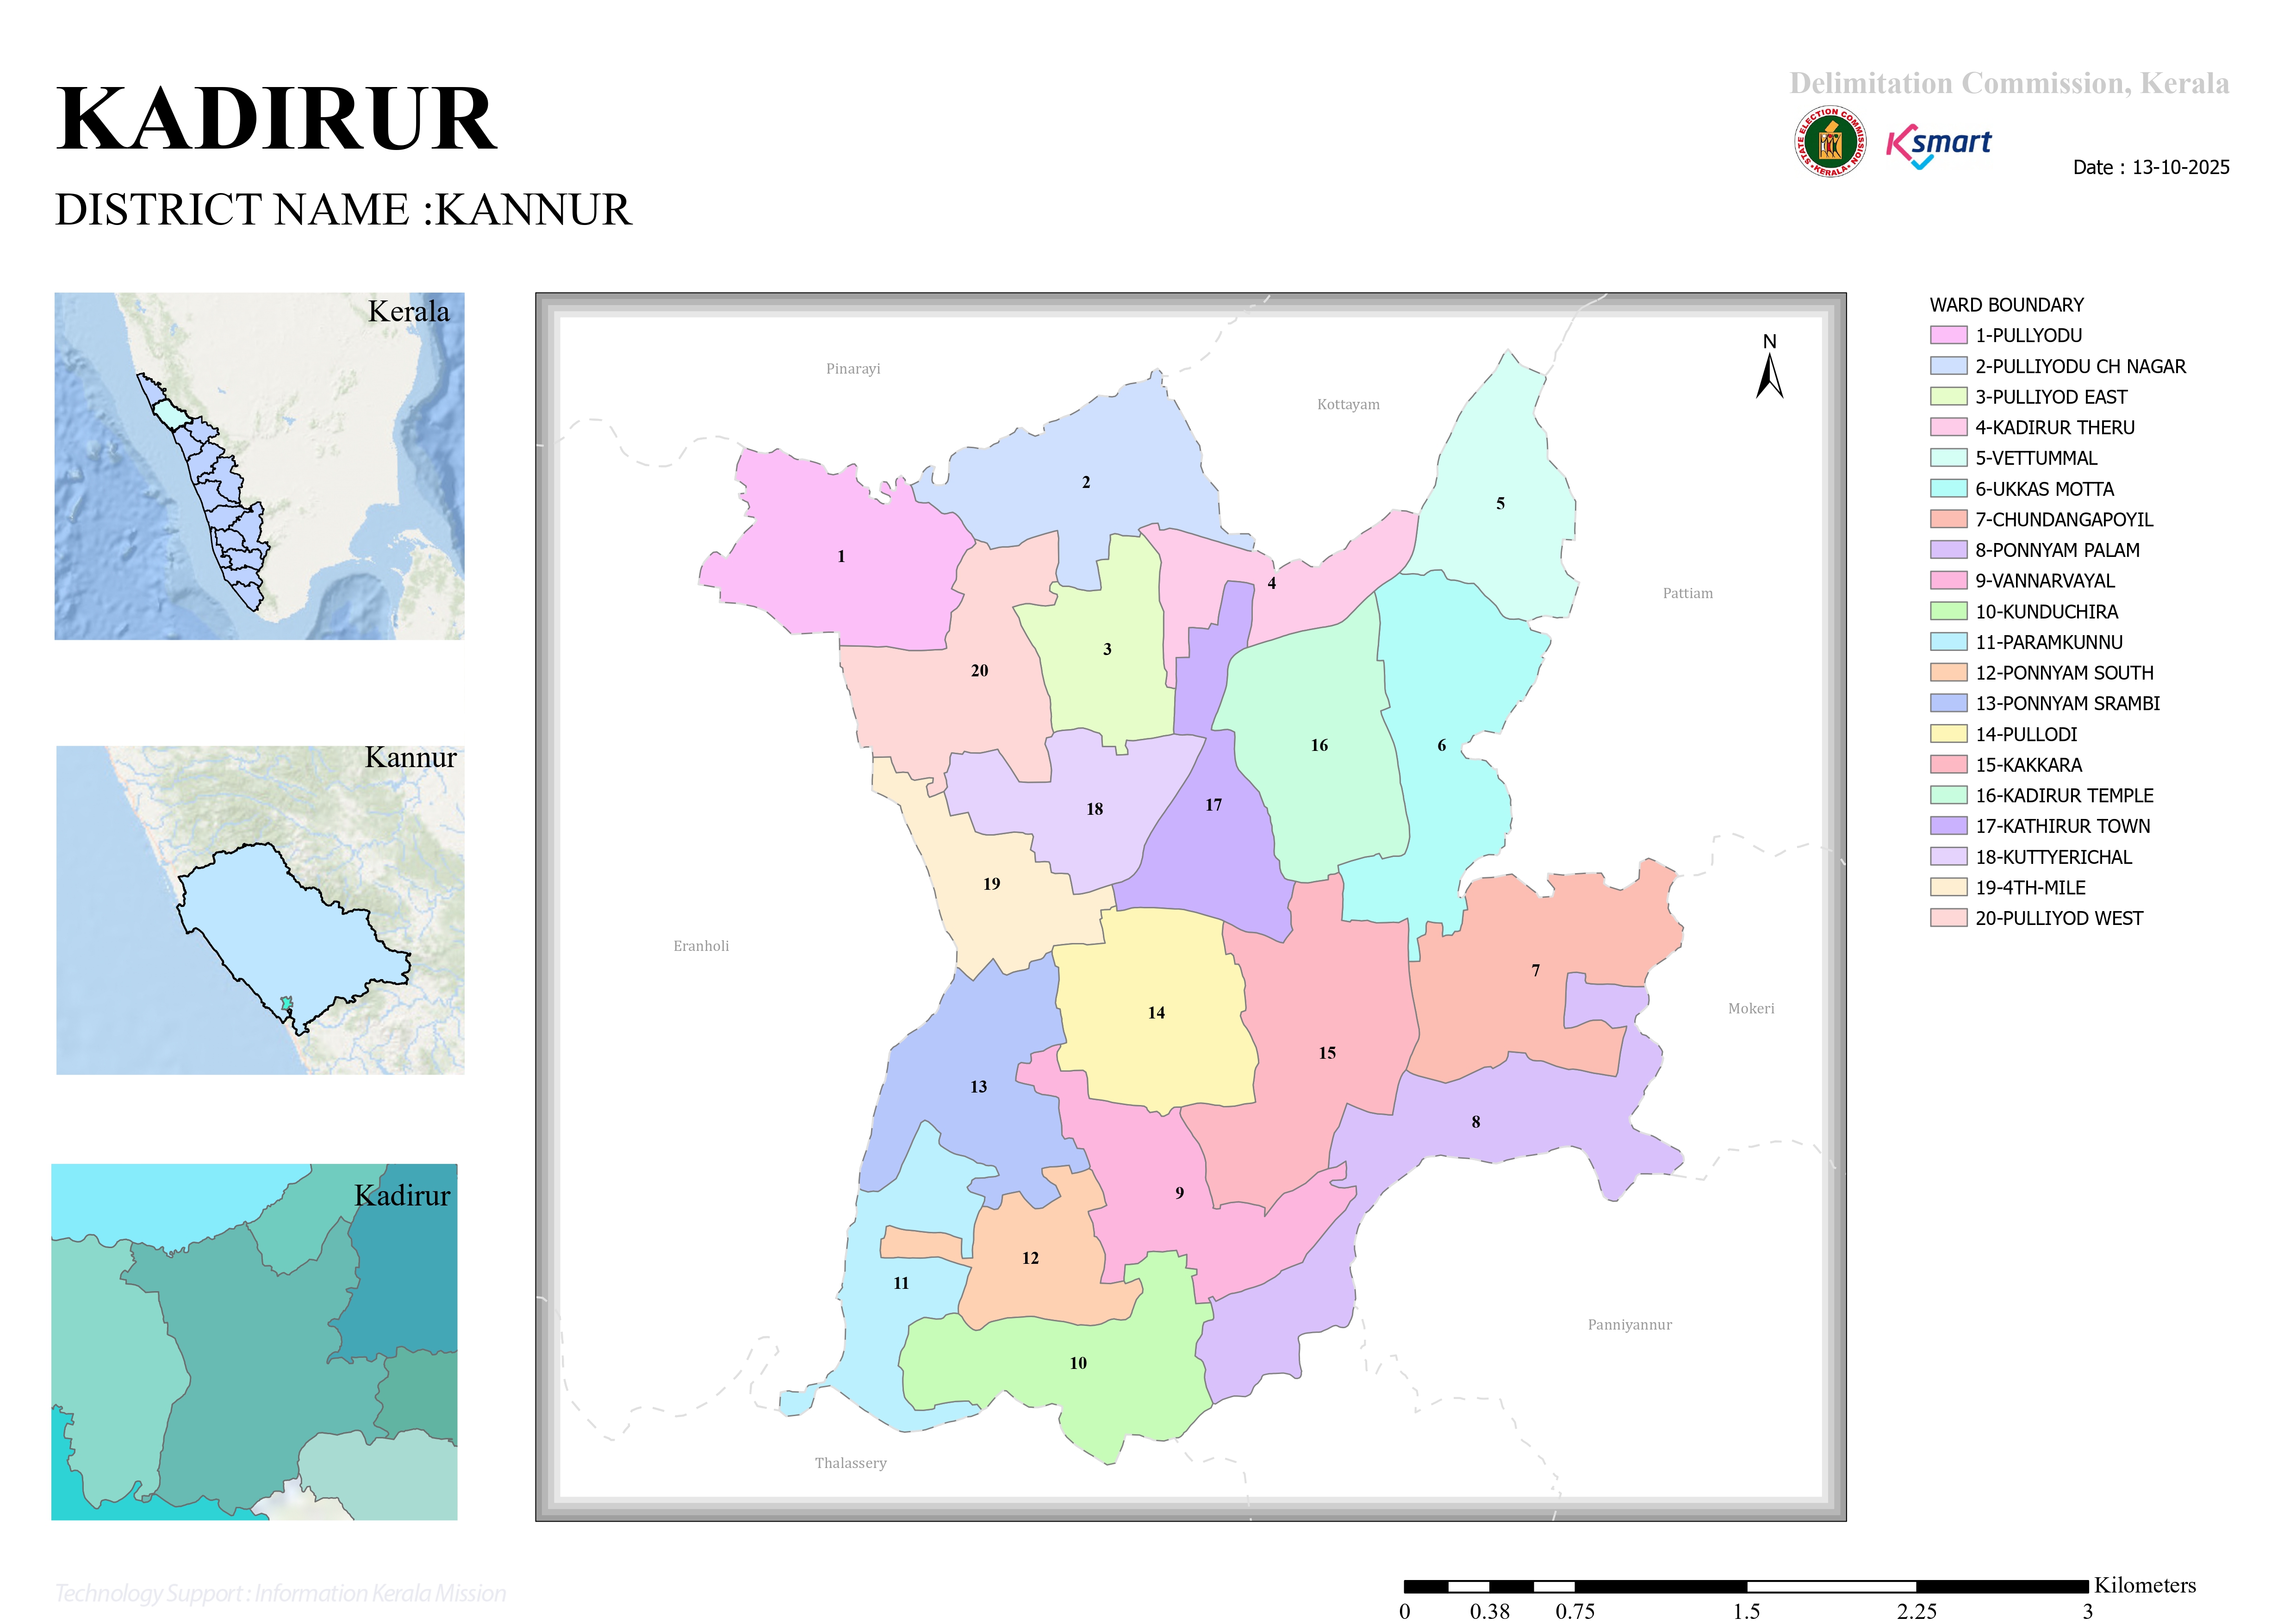
Task: Select the 2-PULLIYODU CH NAGAR legend swatch
Action: click(1948, 366)
